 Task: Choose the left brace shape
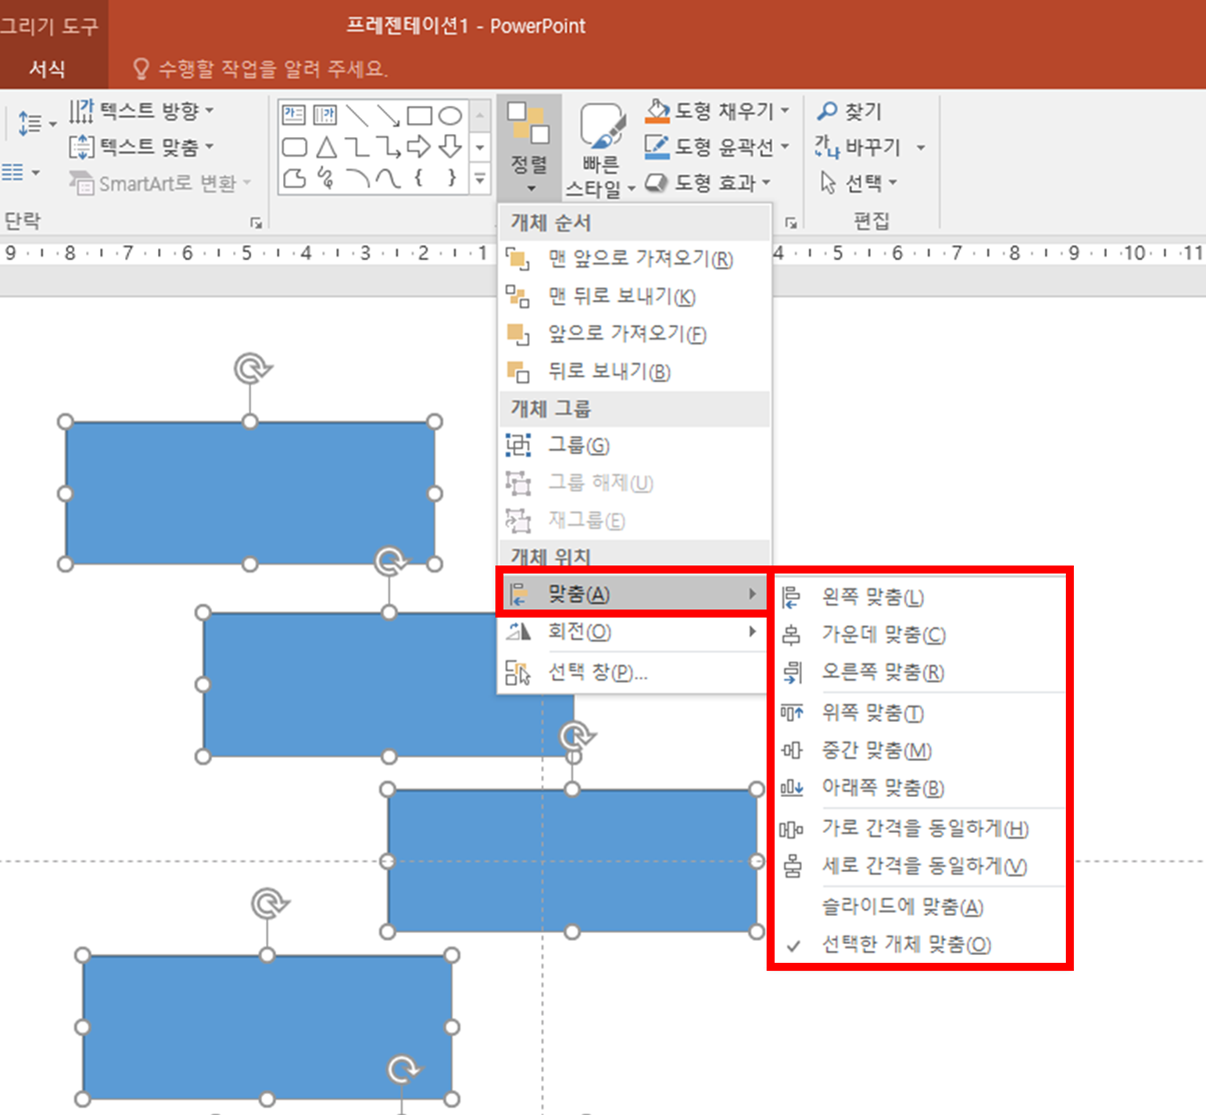click(419, 179)
